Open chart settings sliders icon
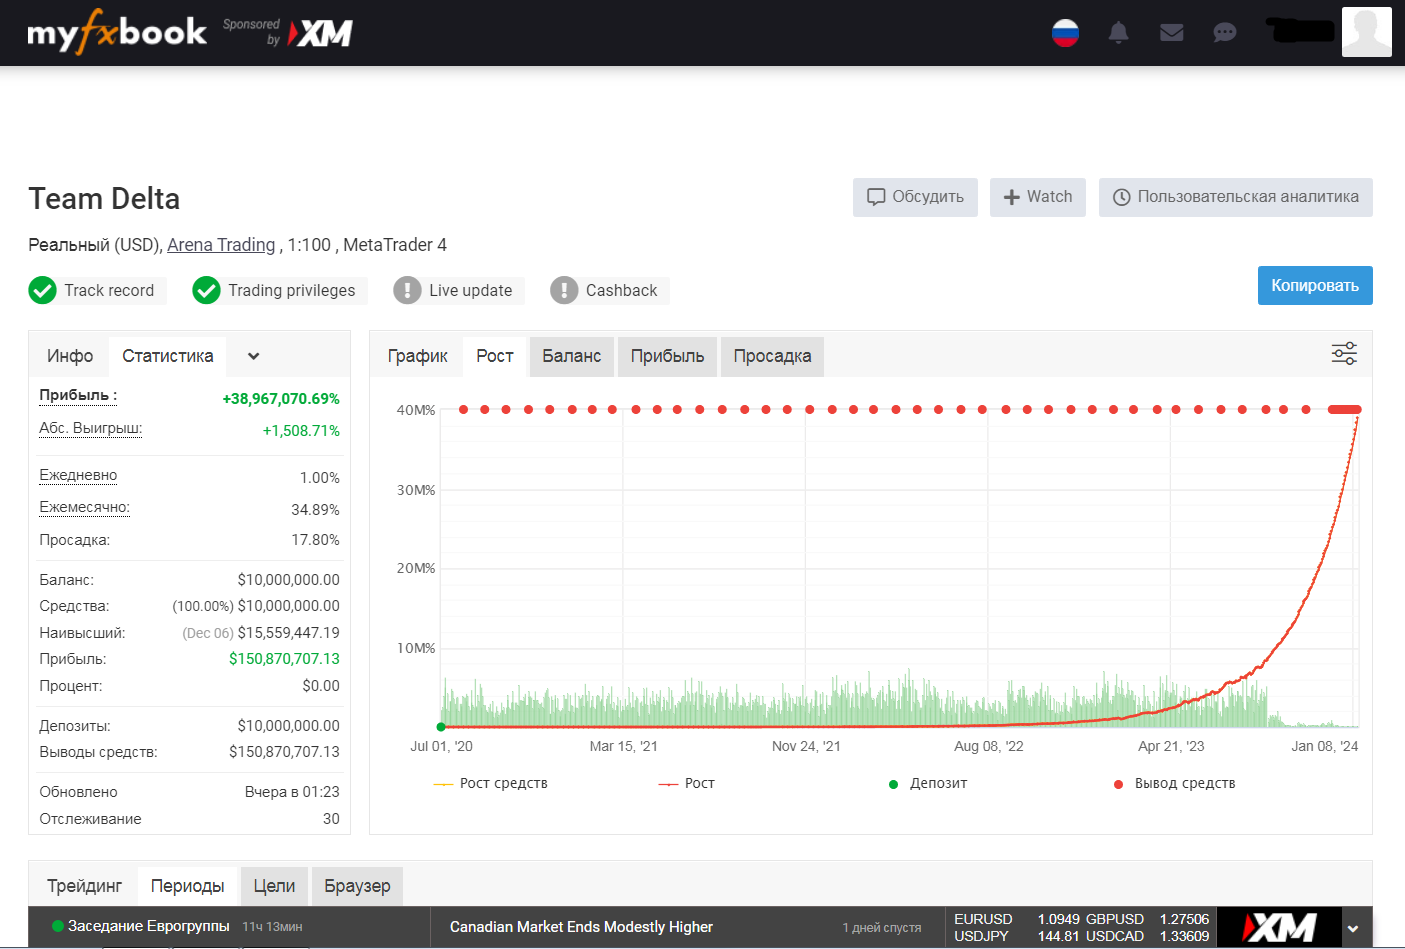 point(1344,353)
